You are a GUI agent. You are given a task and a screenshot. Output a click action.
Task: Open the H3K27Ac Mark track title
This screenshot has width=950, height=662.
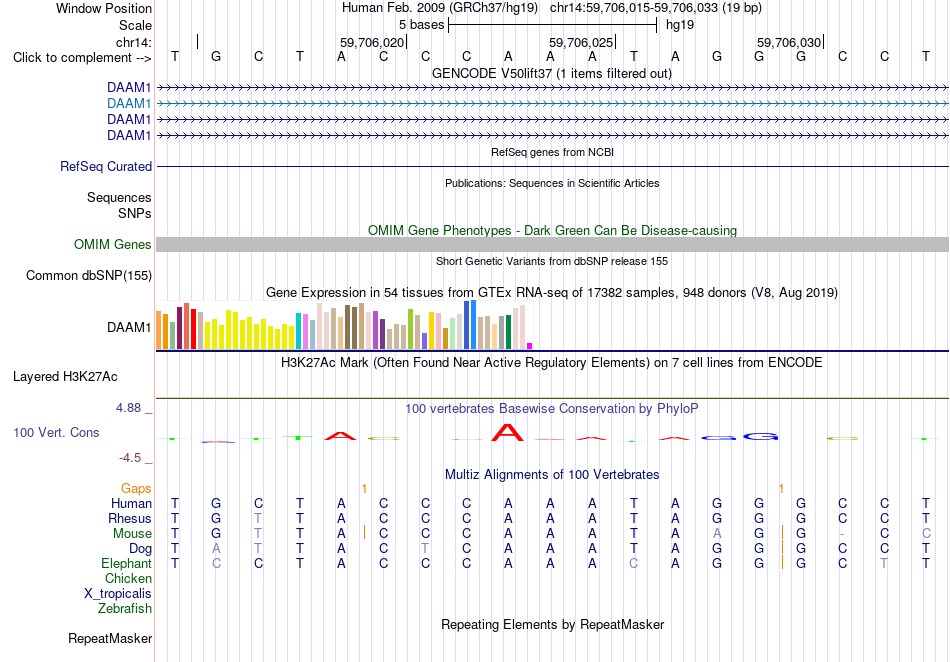pos(552,363)
